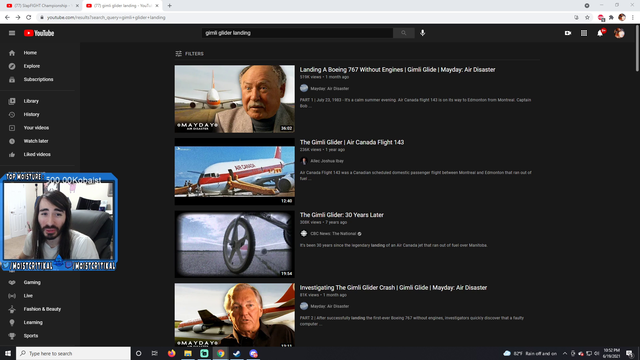
Task: Open account avatar menu in YouTube header
Action: coord(619,33)
